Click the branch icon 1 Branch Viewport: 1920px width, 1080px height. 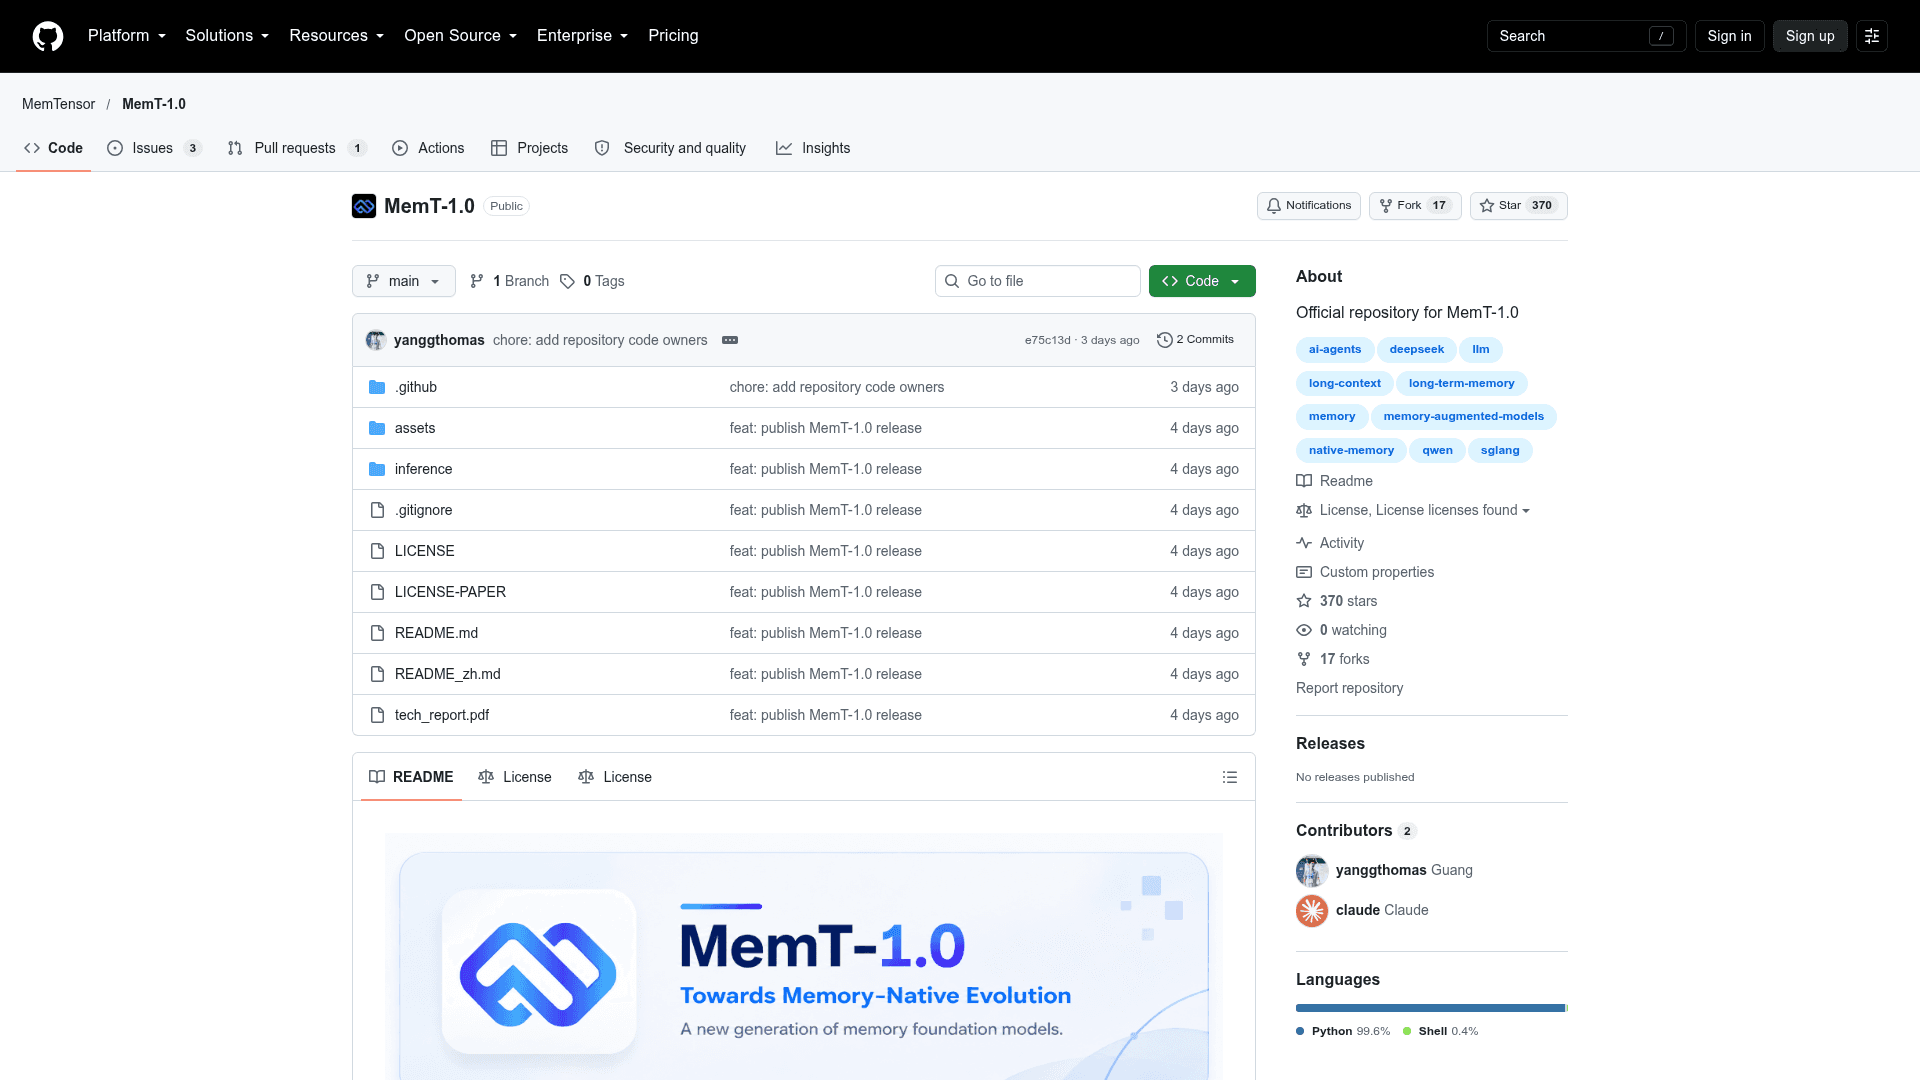coord(509,281)
